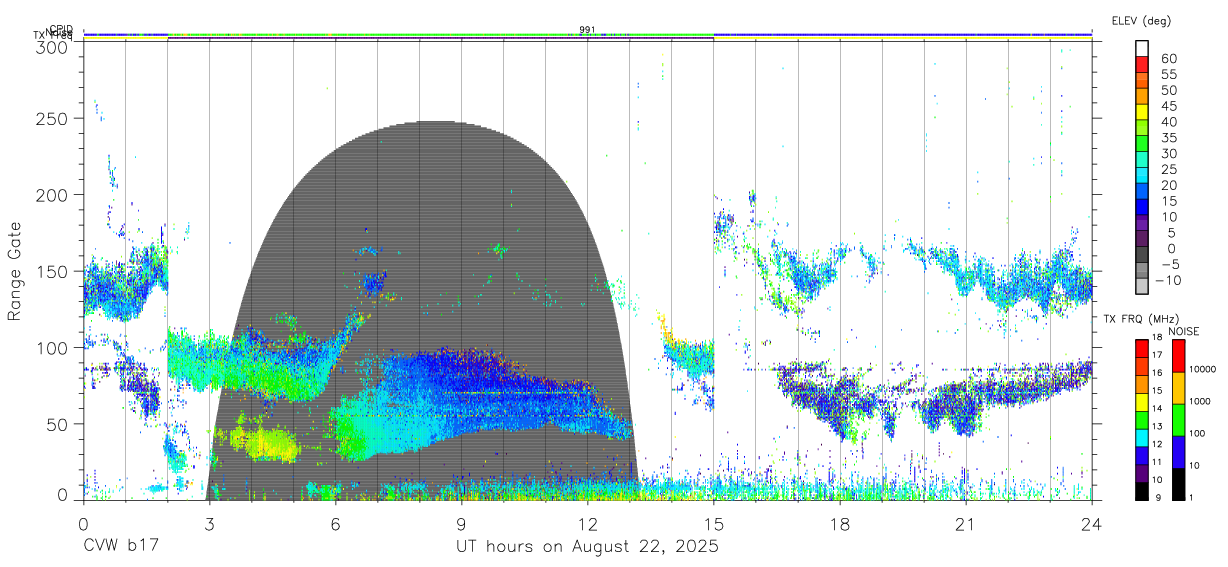Select the '100' tick label on the Range Gate axis
Image resolution: width=1228 pixels, height=567 pixels.
point(53,347)
